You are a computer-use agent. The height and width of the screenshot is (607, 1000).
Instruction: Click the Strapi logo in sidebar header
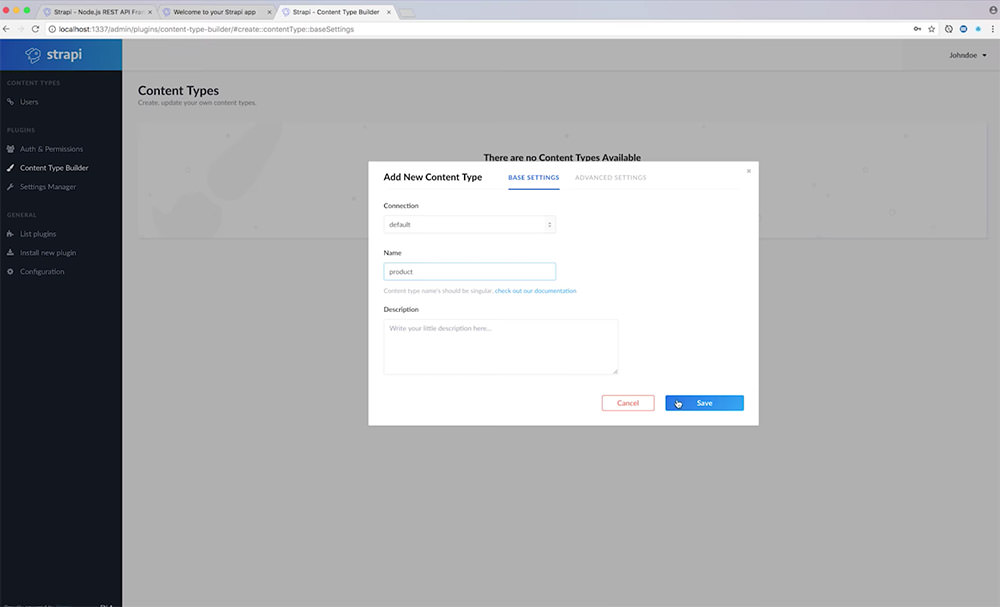pyautogui.click(x=54, y=55)
